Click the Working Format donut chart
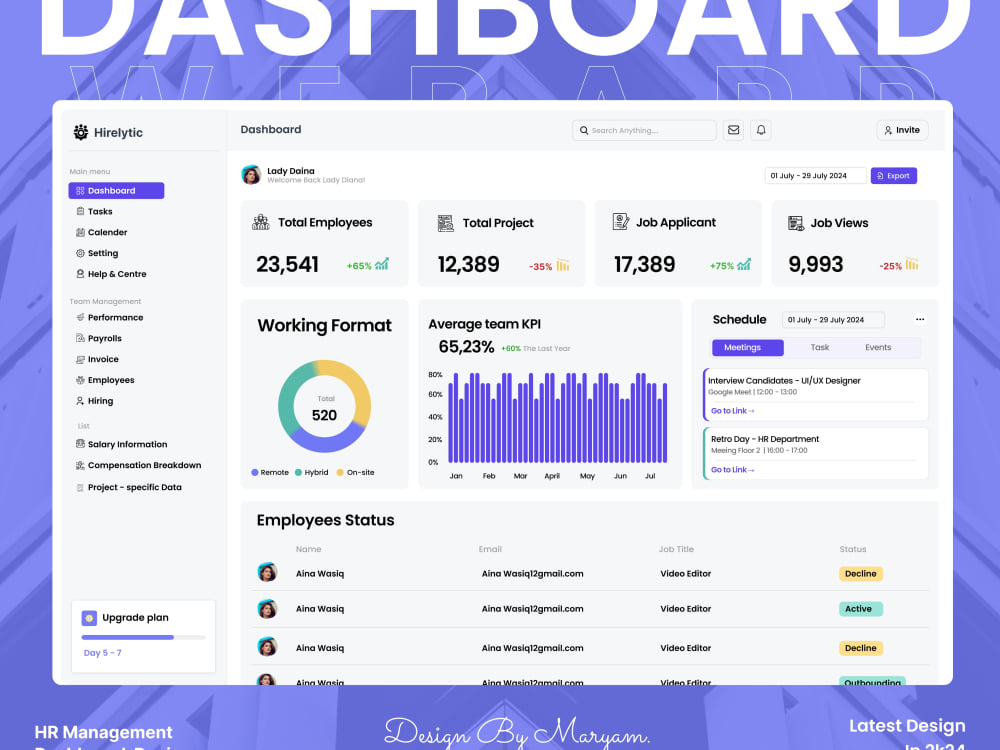Screen dimensions: 1000x750 (x=324, y=406)
